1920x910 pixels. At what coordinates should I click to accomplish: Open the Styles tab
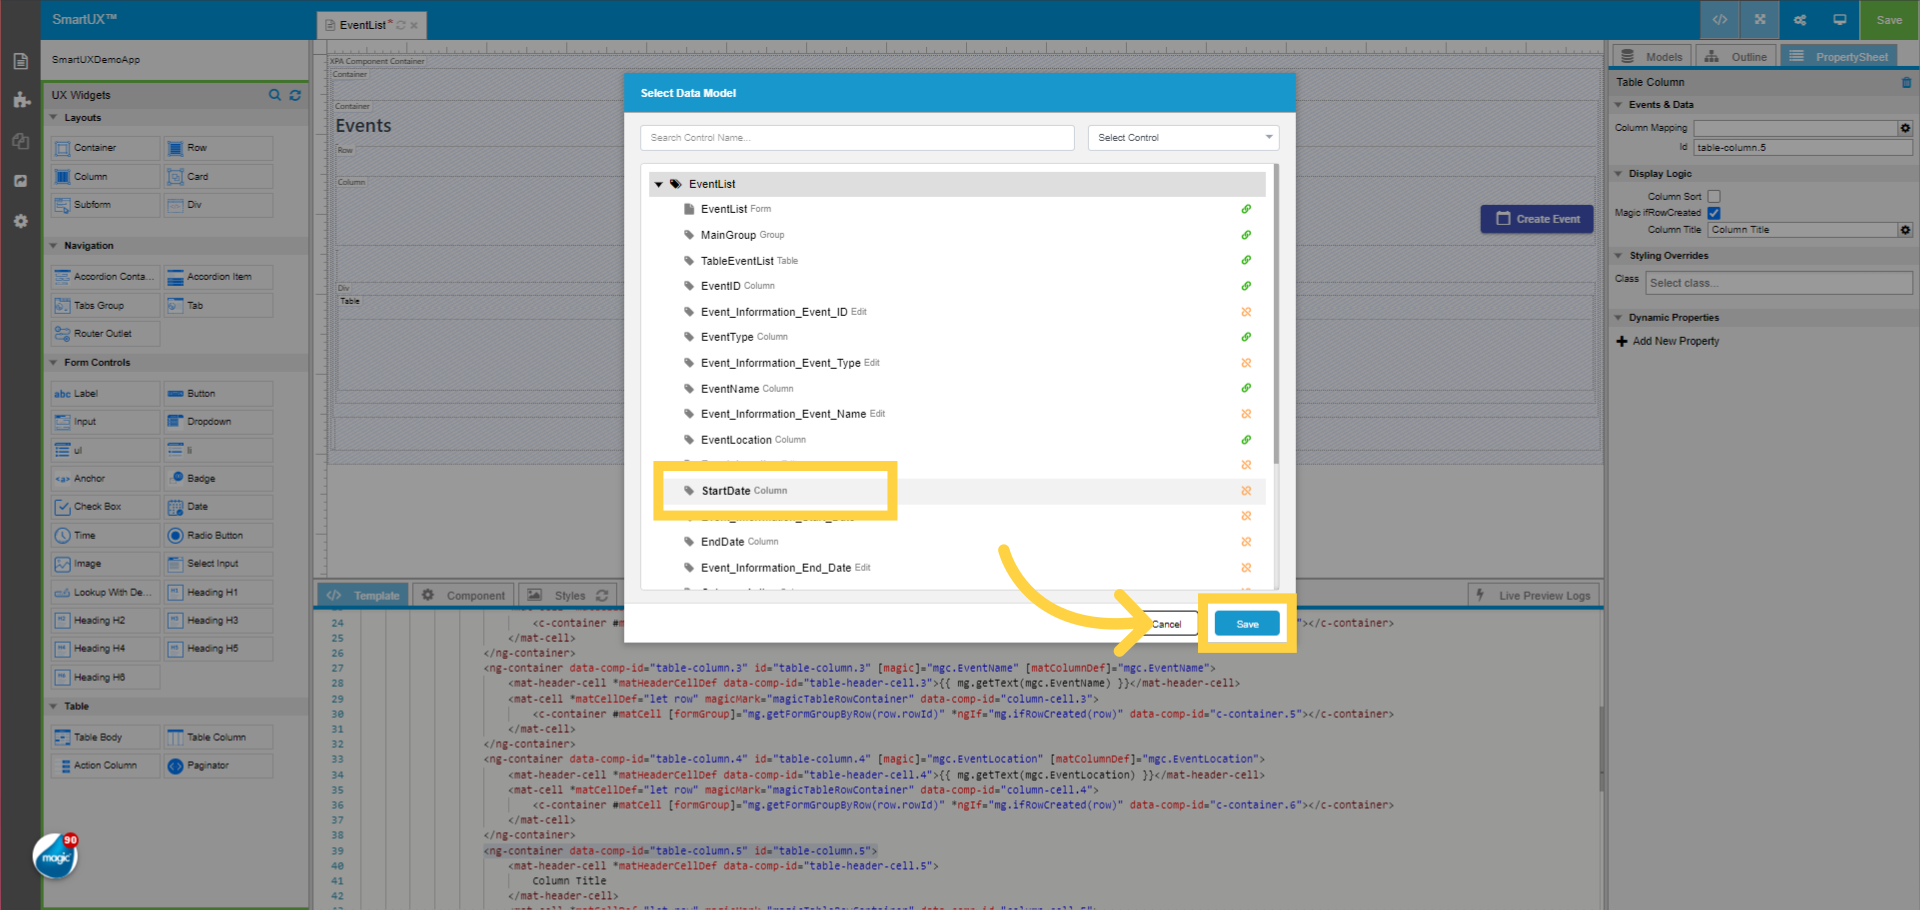click(x=567, y=595)
